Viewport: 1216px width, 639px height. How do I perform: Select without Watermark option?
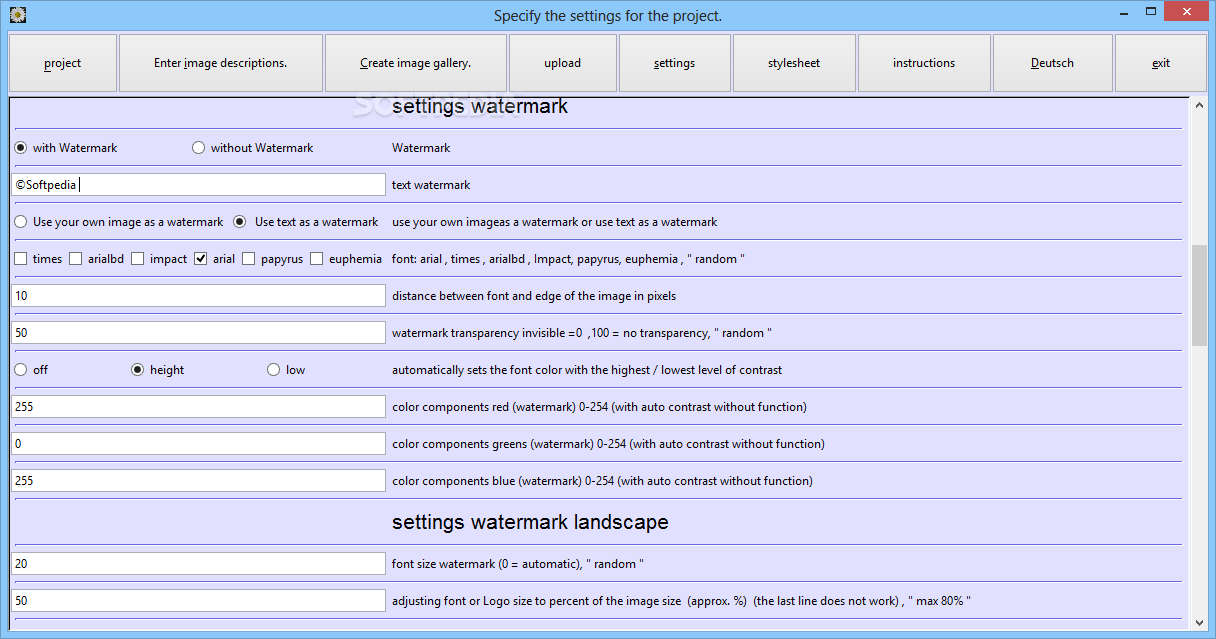pos(199,148)
